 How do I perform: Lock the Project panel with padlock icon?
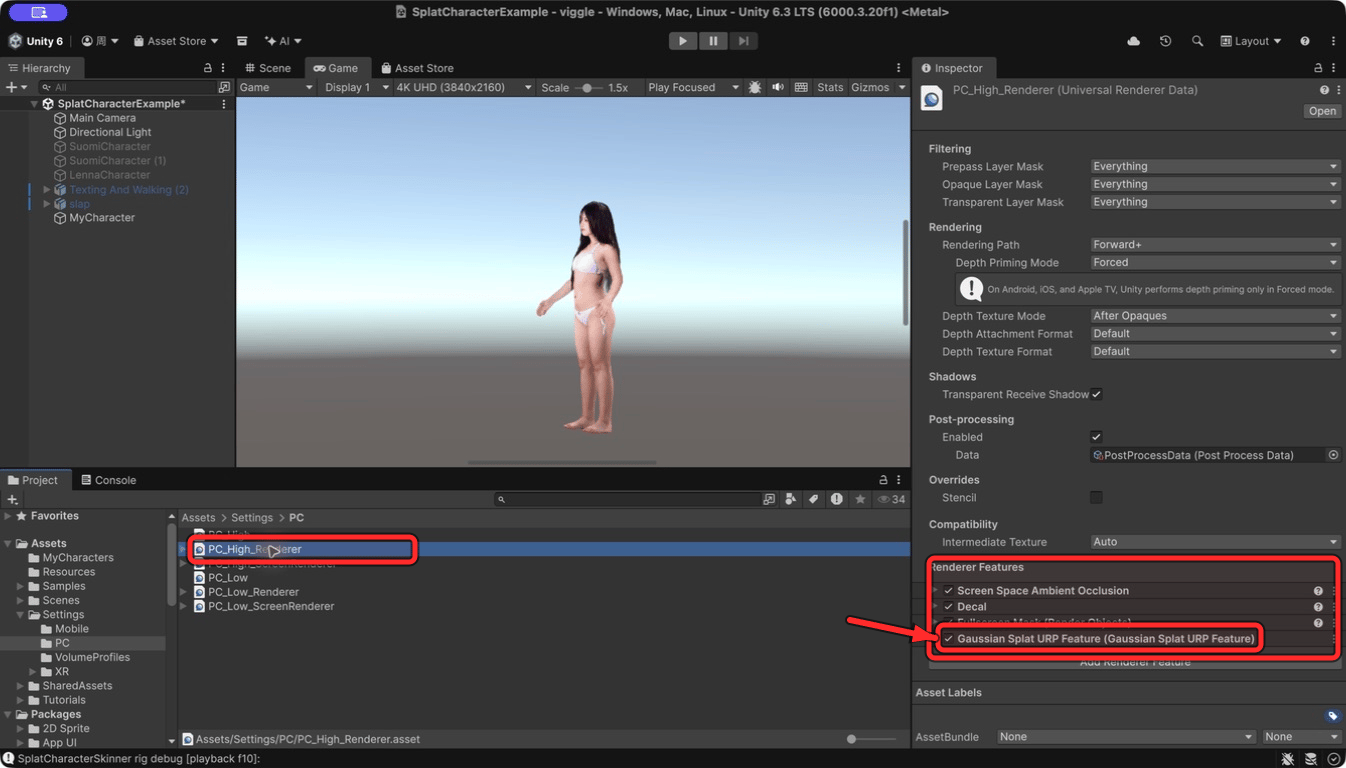[883, 480]
